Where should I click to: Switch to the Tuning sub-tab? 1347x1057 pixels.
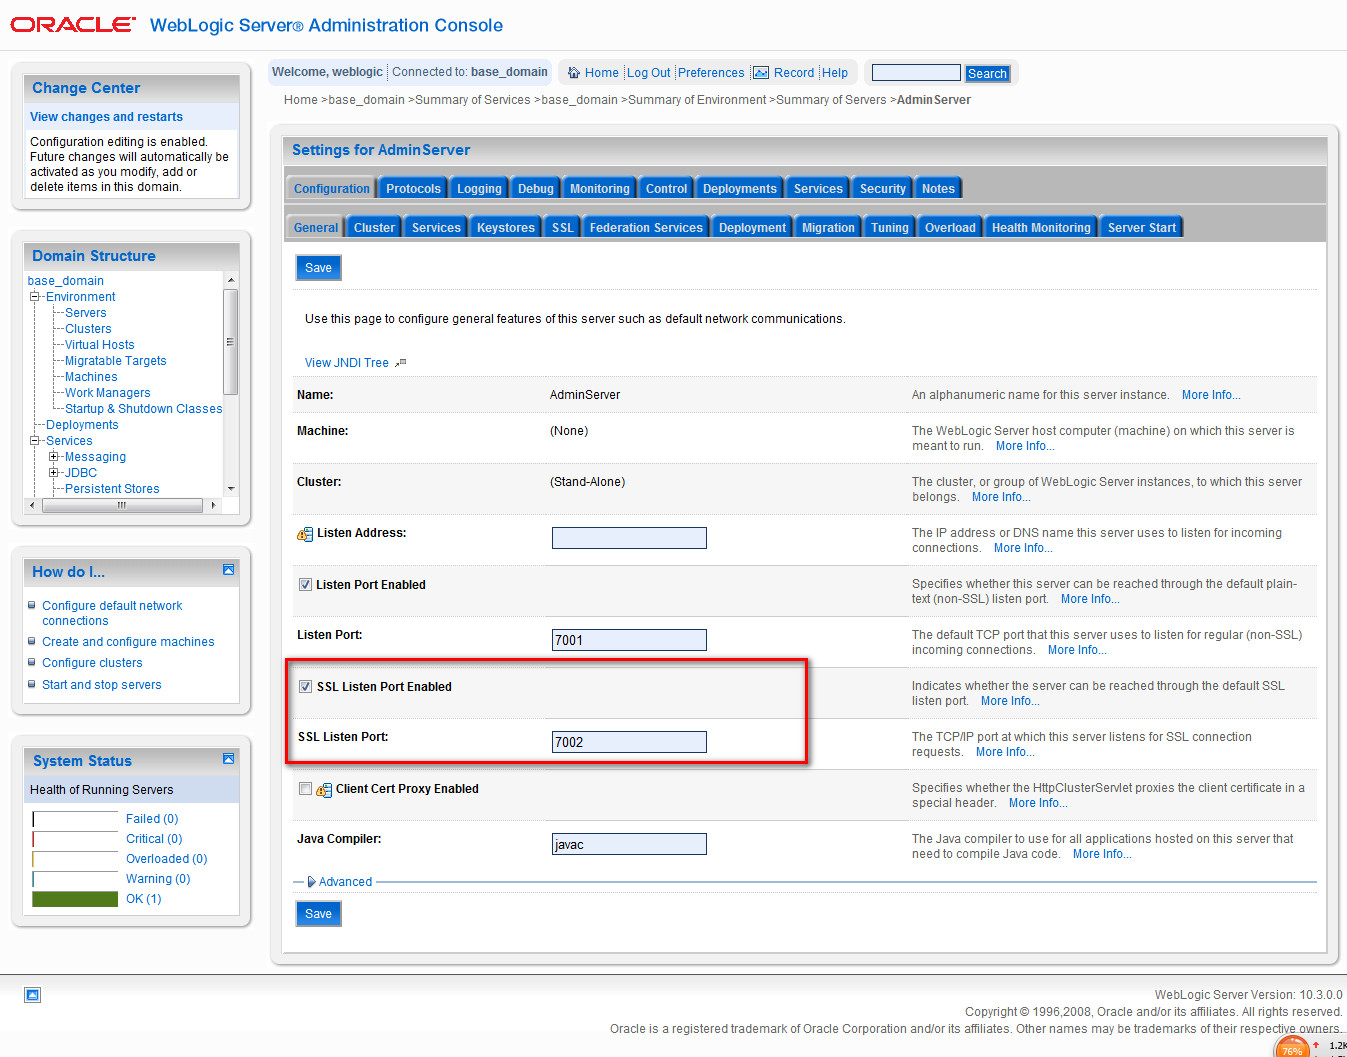(889, 228)
